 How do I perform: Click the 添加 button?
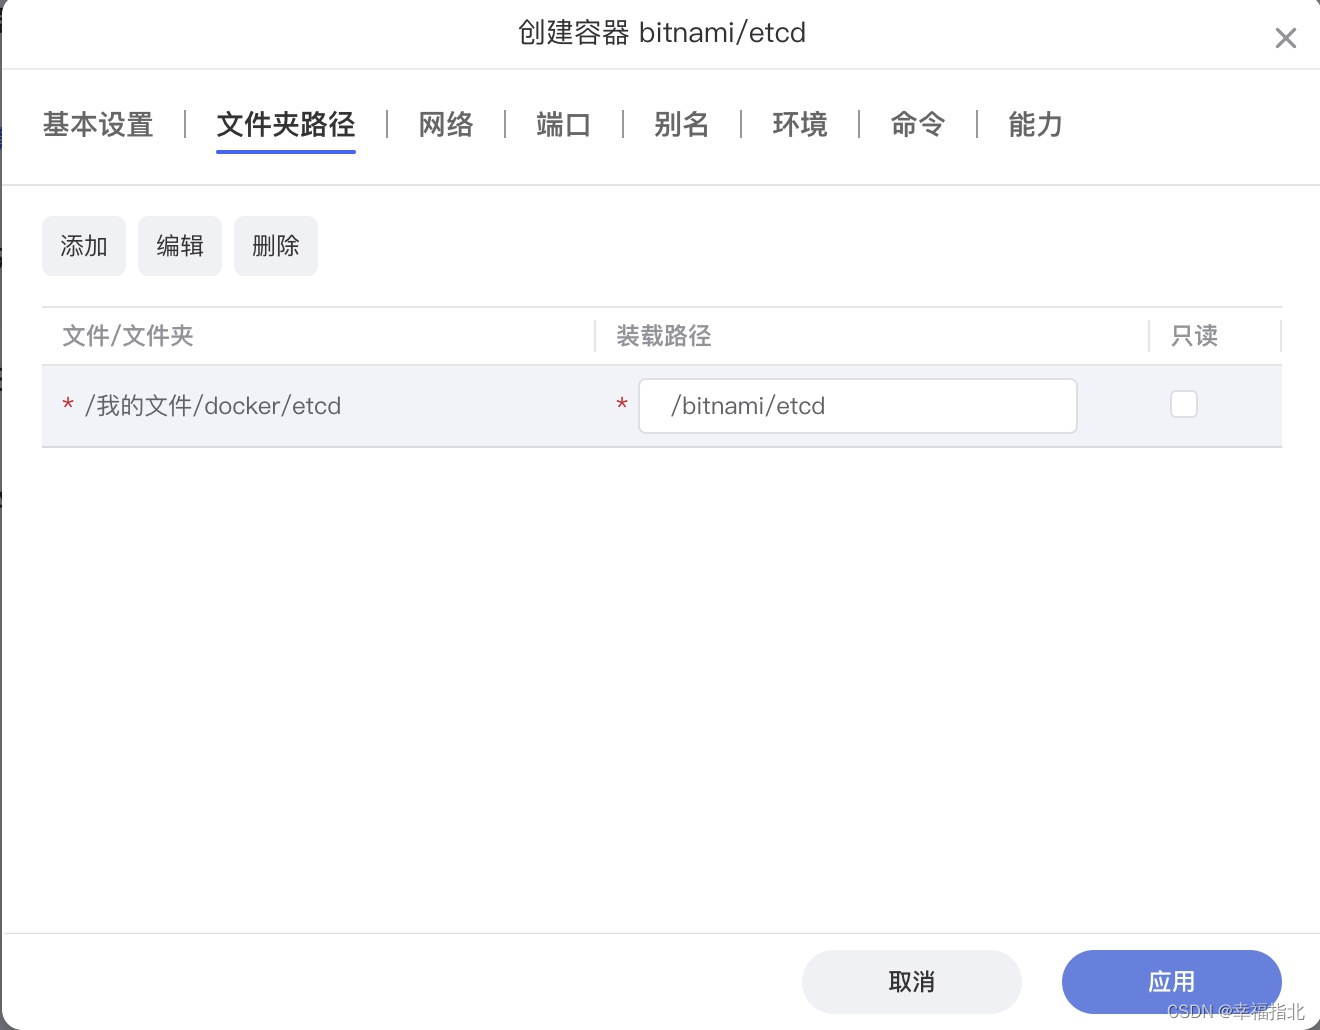click(84, 246)
